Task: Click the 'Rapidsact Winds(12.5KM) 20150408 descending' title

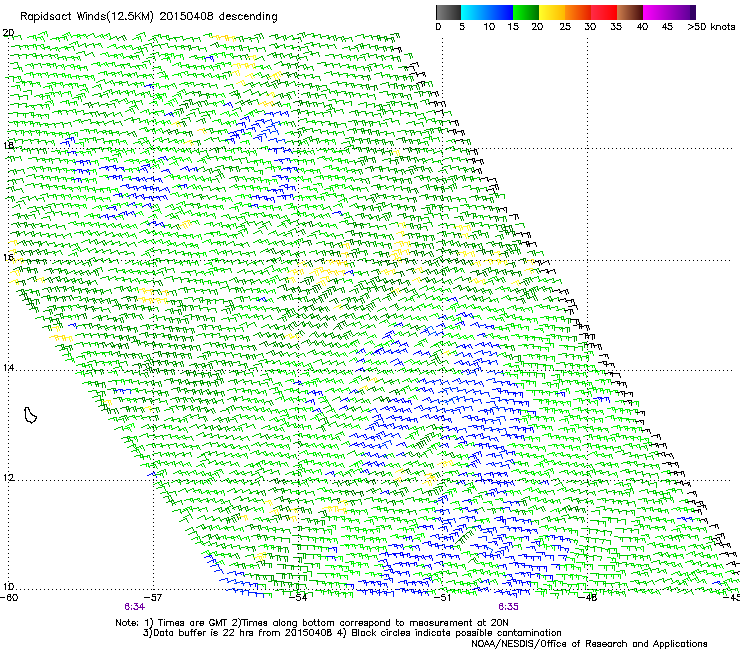Action: (x=149, y=17)
